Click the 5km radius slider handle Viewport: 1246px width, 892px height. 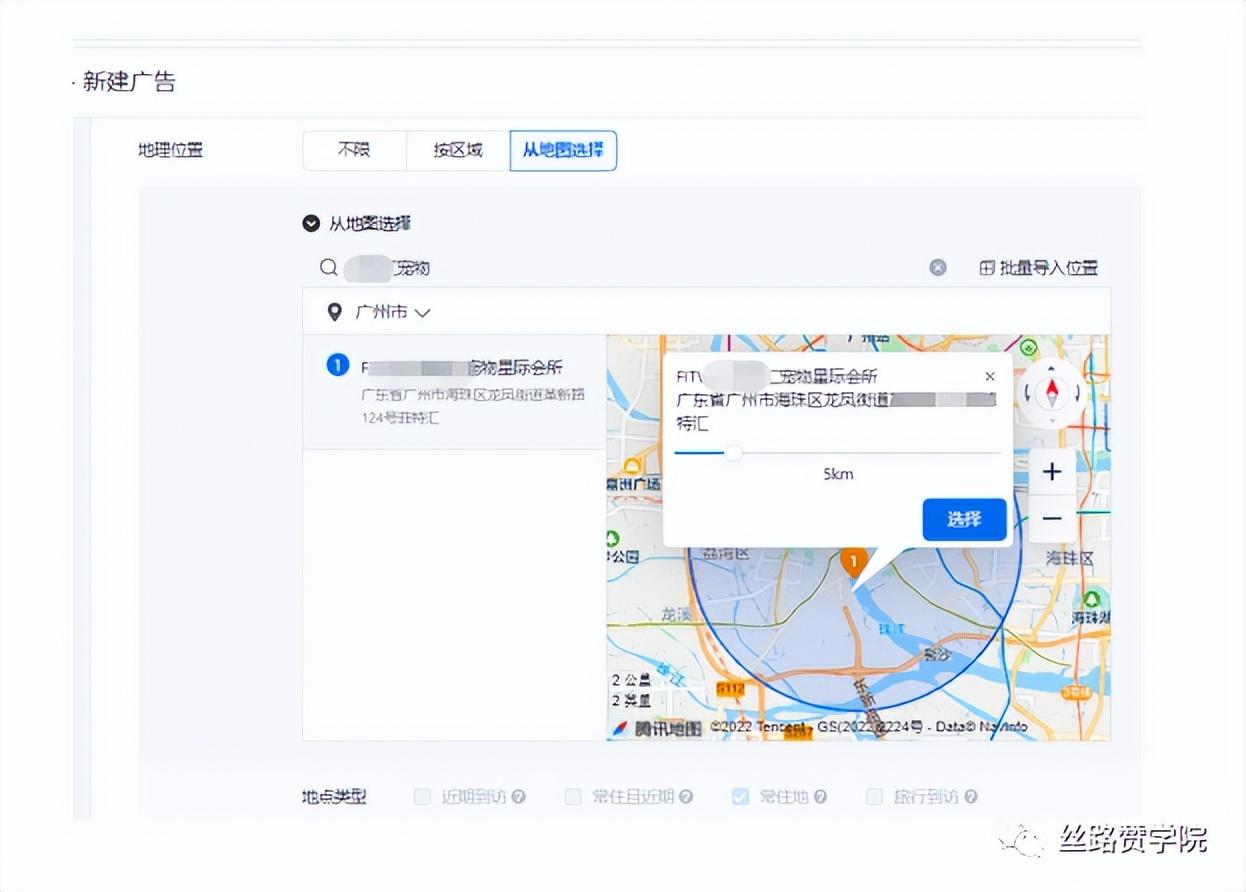(x=734, y=452)
